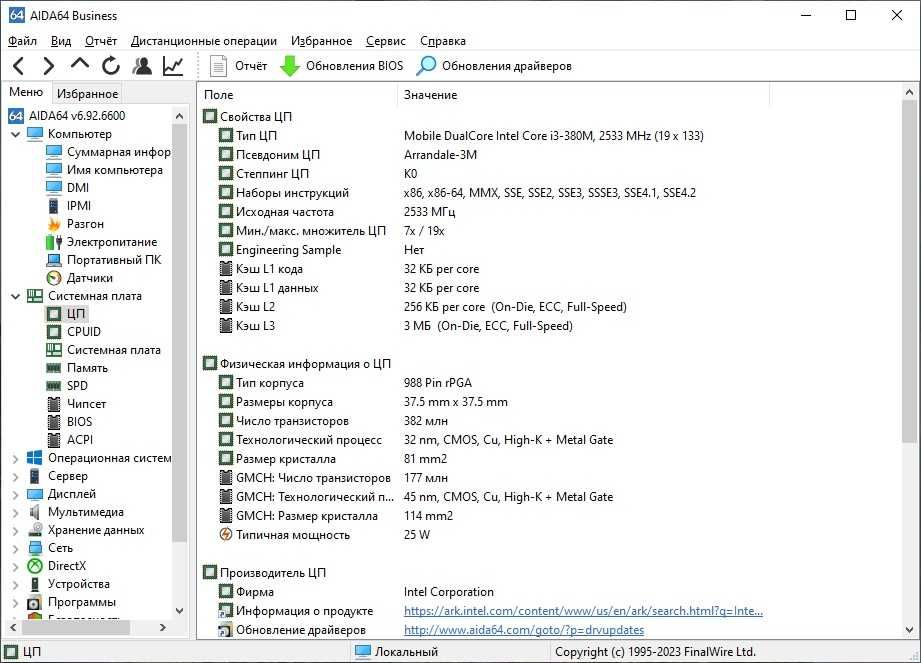Image resolution: width=921 pixels, height=663 pixels.
Task: Click Обновления BIOS green arrow button
Action: pyautogui.click(x=341, y=66)
